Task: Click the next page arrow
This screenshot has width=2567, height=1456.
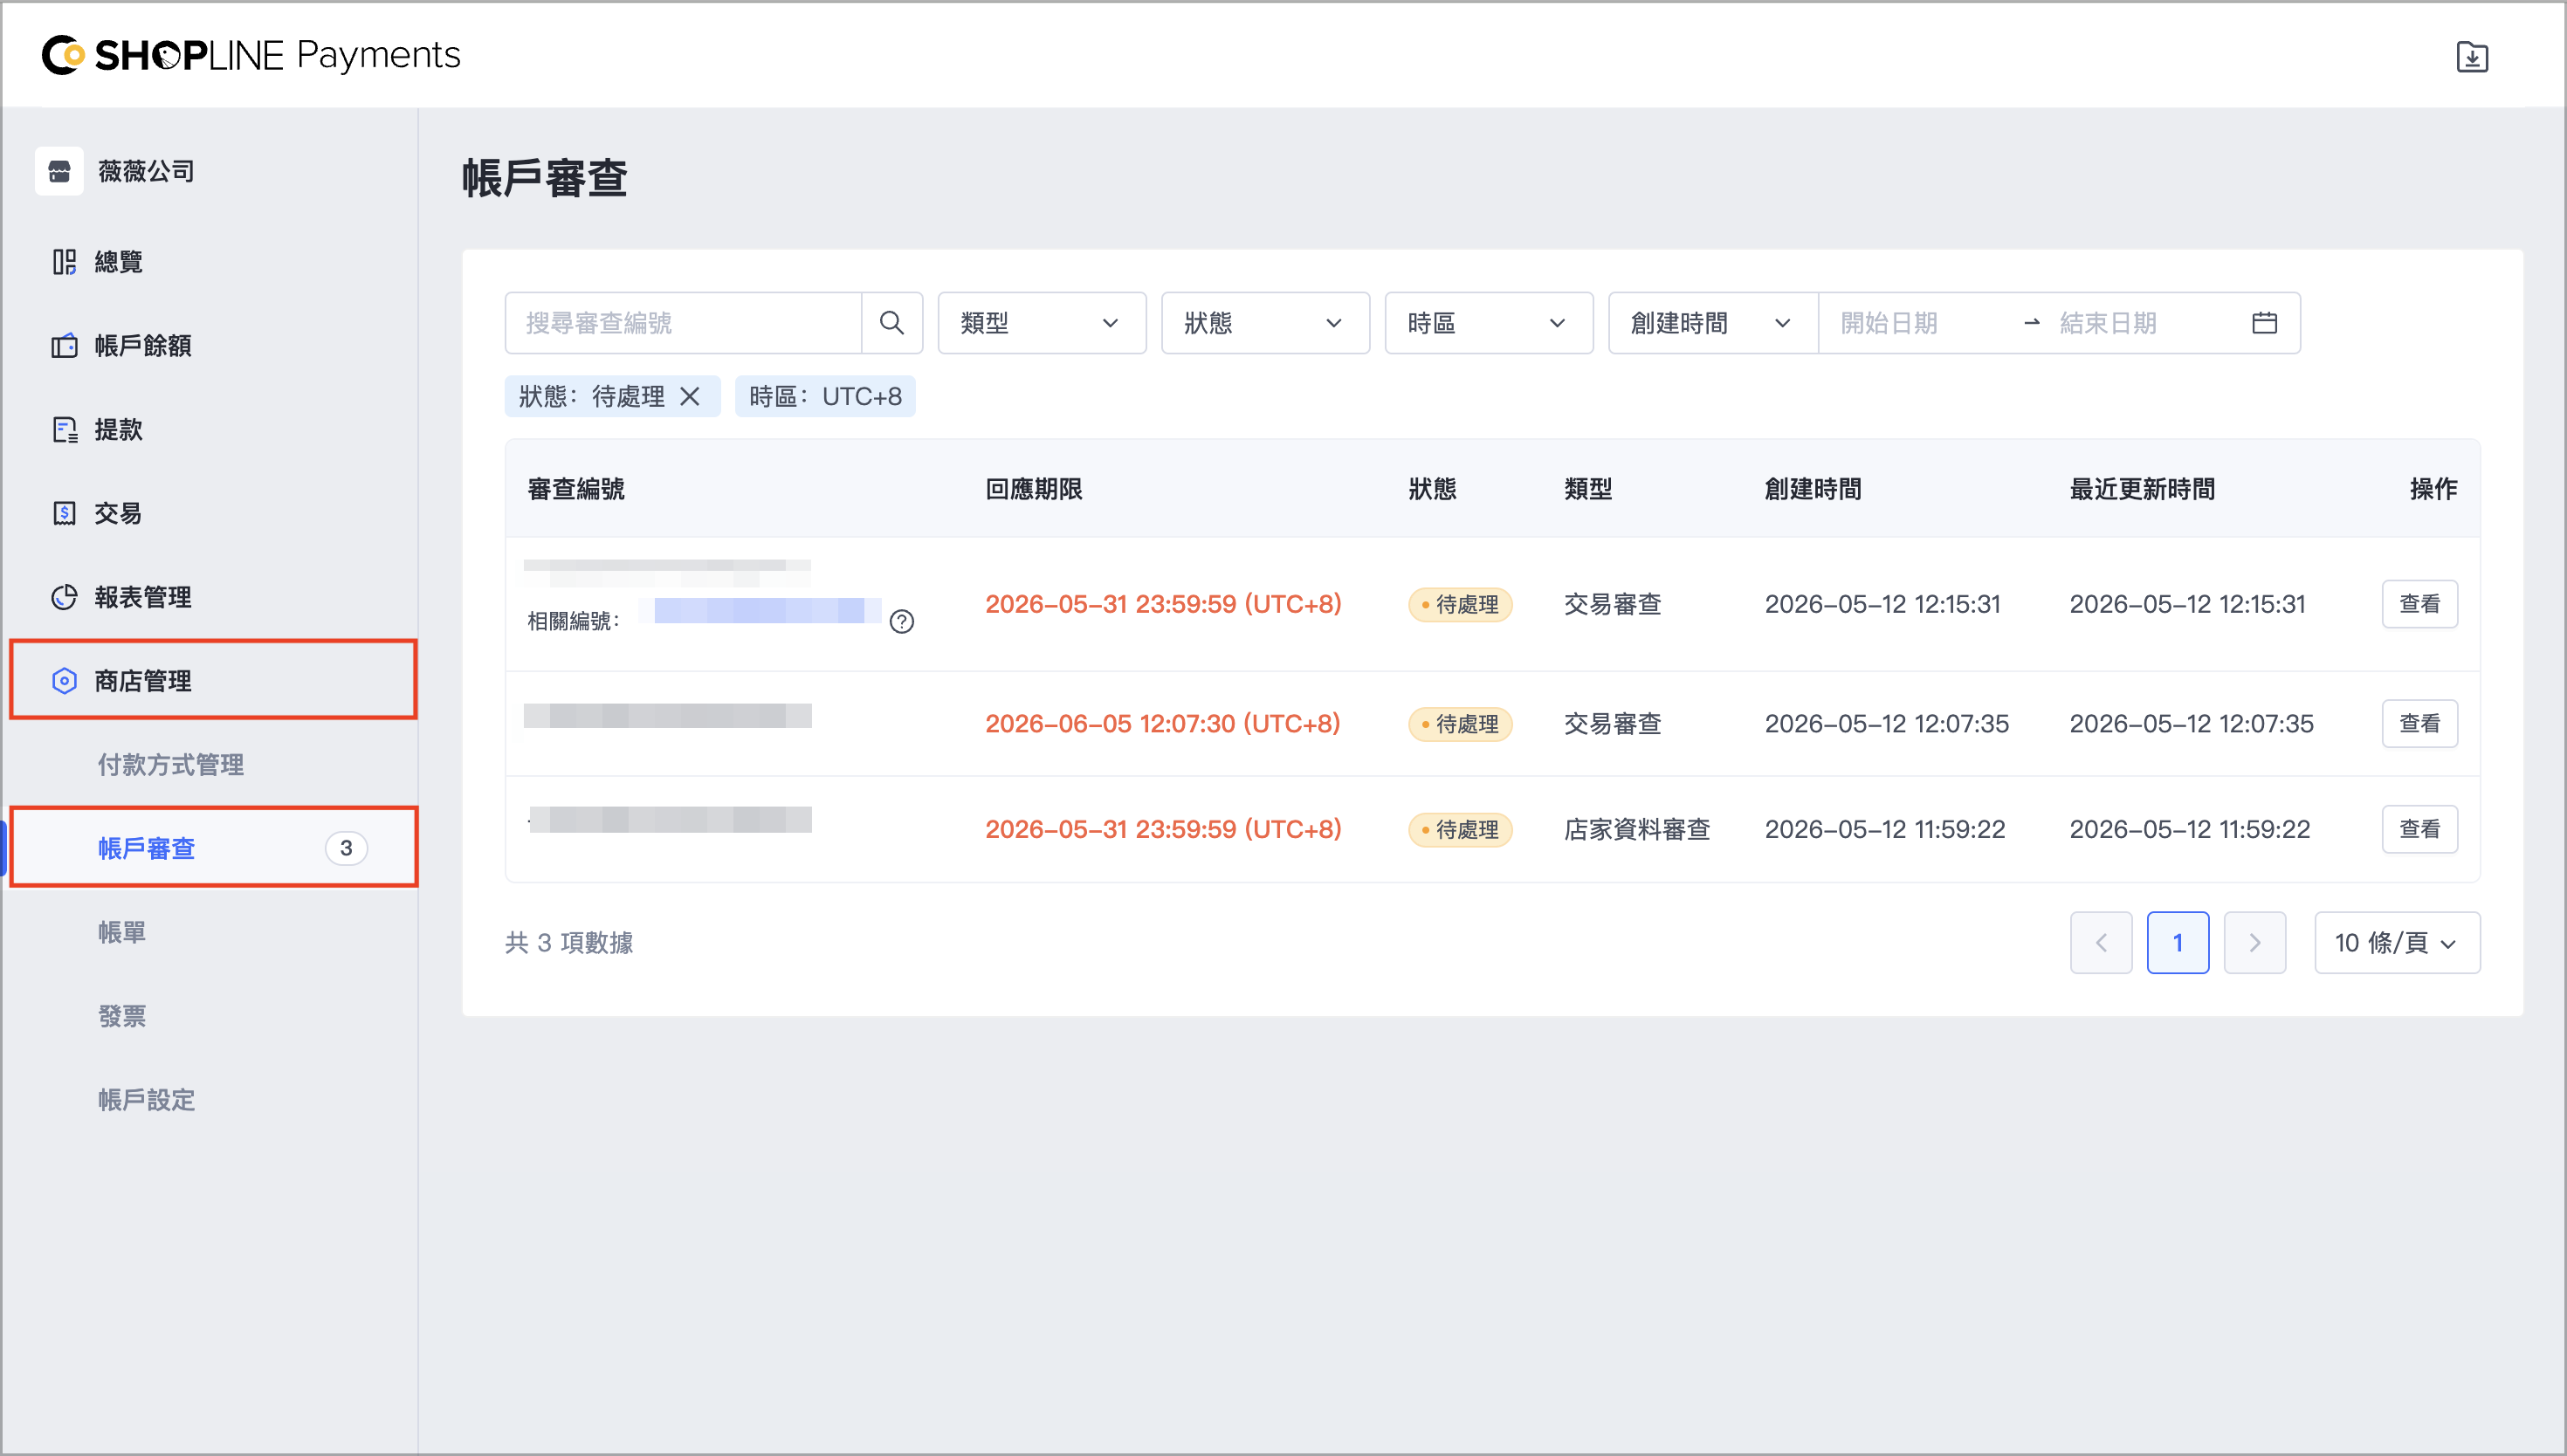Action: click(x=2254, y=943)
